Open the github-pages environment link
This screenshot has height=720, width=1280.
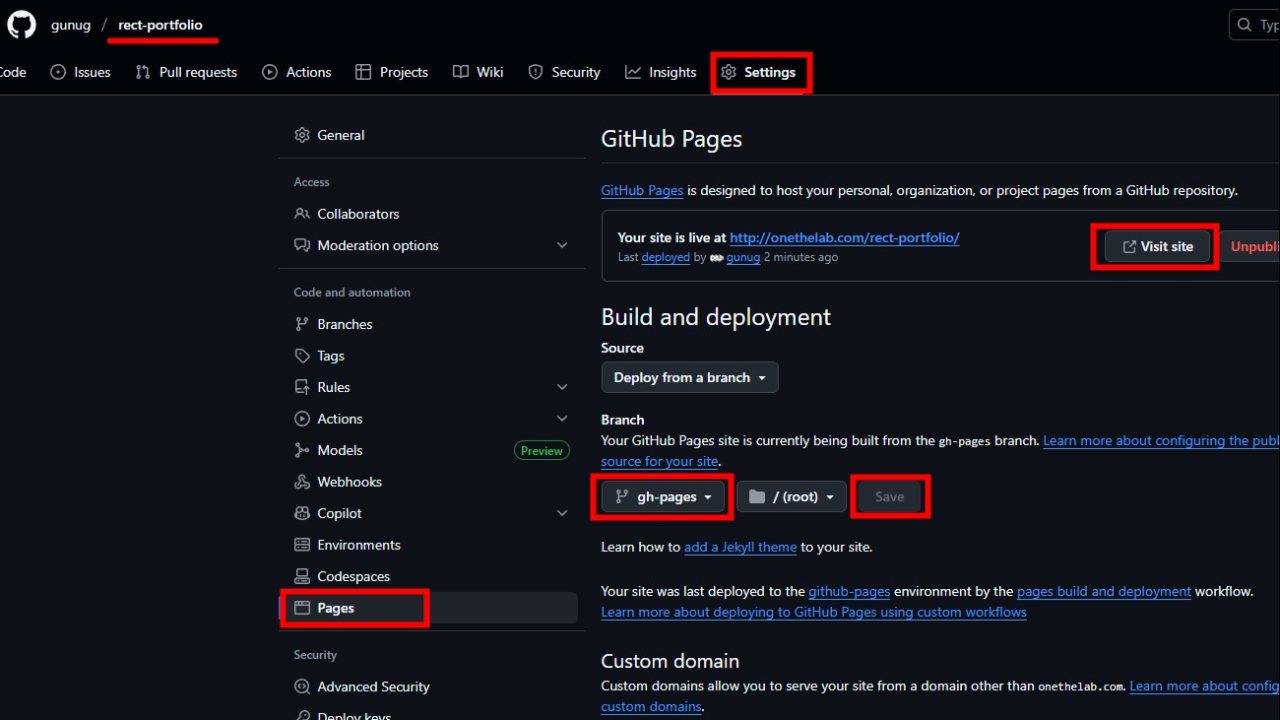tap(849, 591)
